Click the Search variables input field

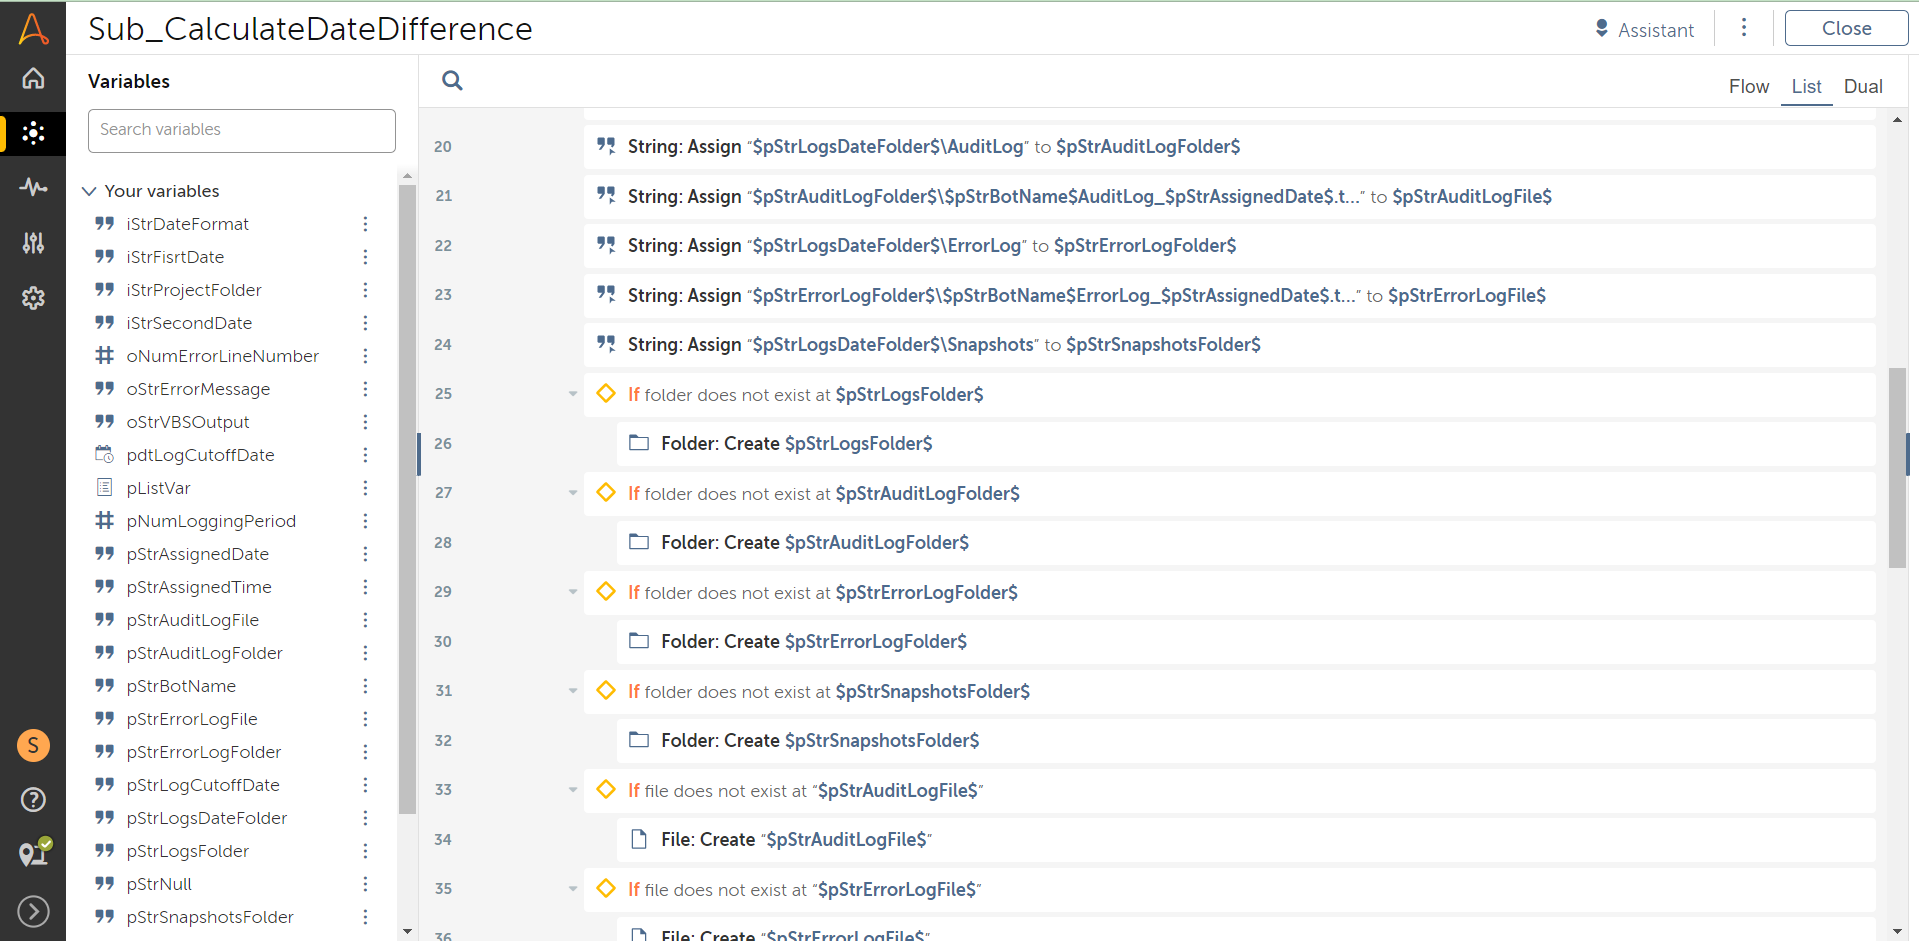(242, 130)
